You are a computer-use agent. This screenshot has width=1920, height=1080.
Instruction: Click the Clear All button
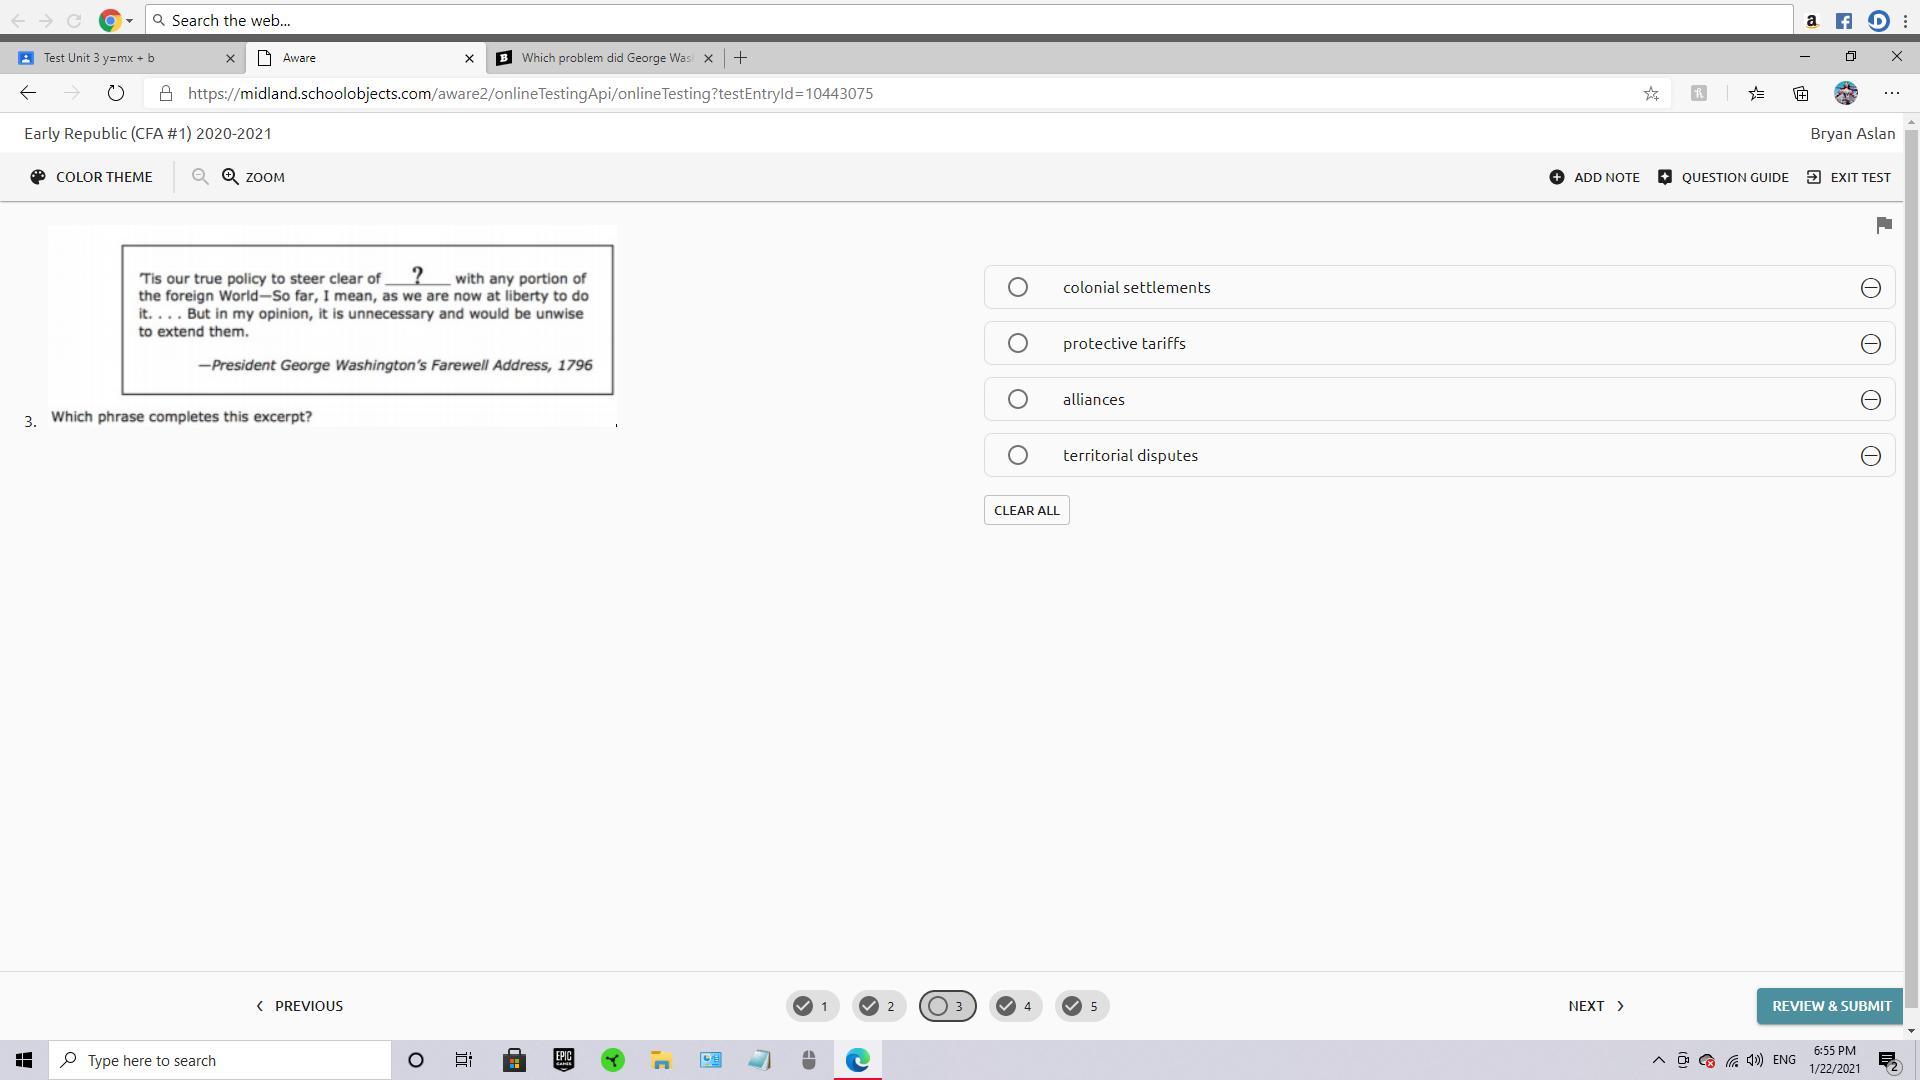(x=1026, y=510)
